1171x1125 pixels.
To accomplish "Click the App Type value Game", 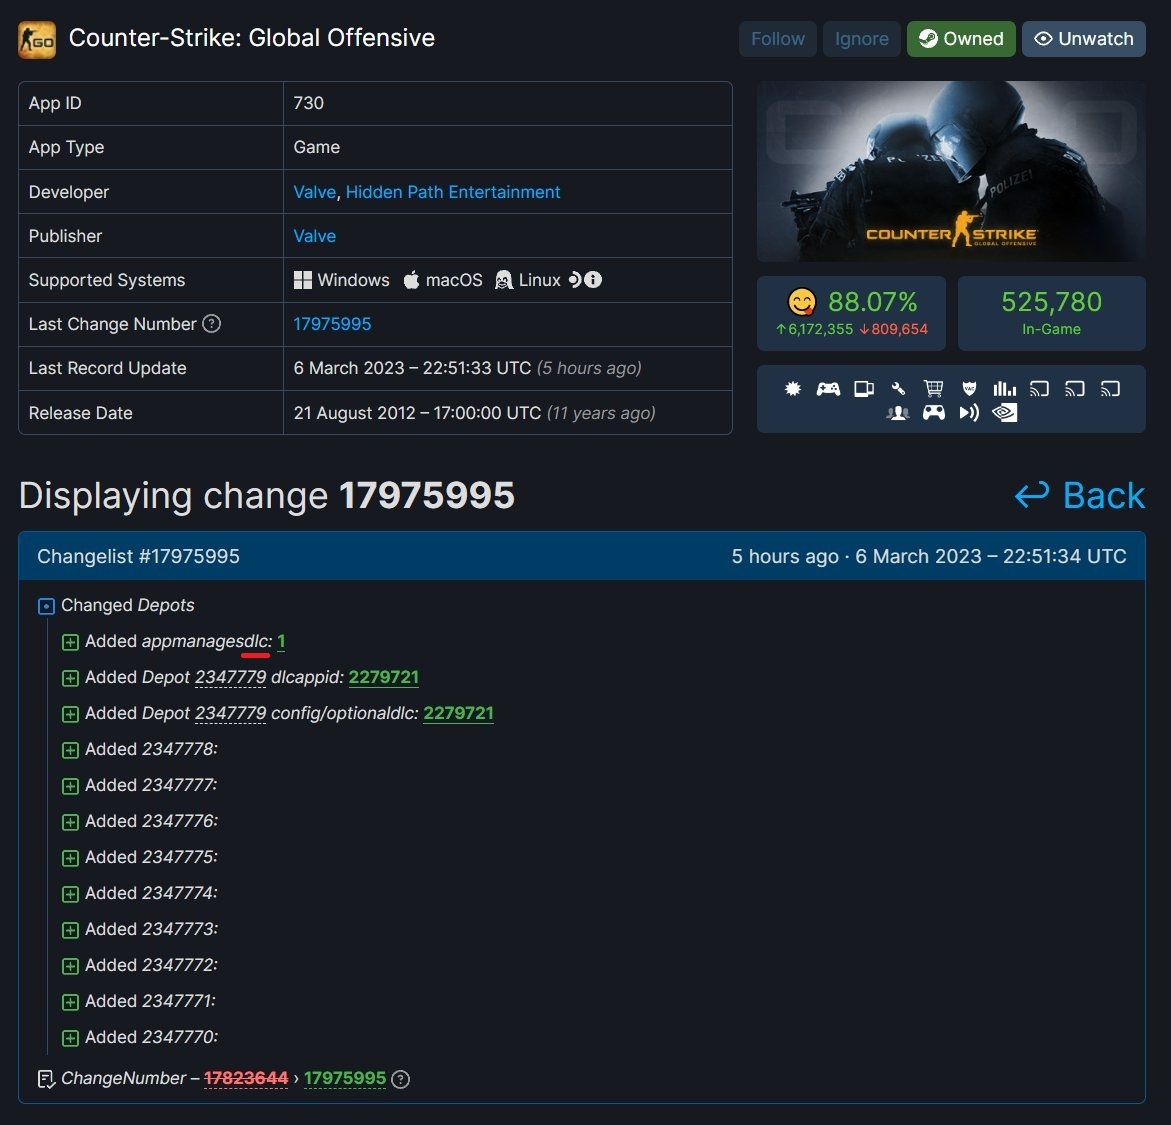I will (317, 147).
